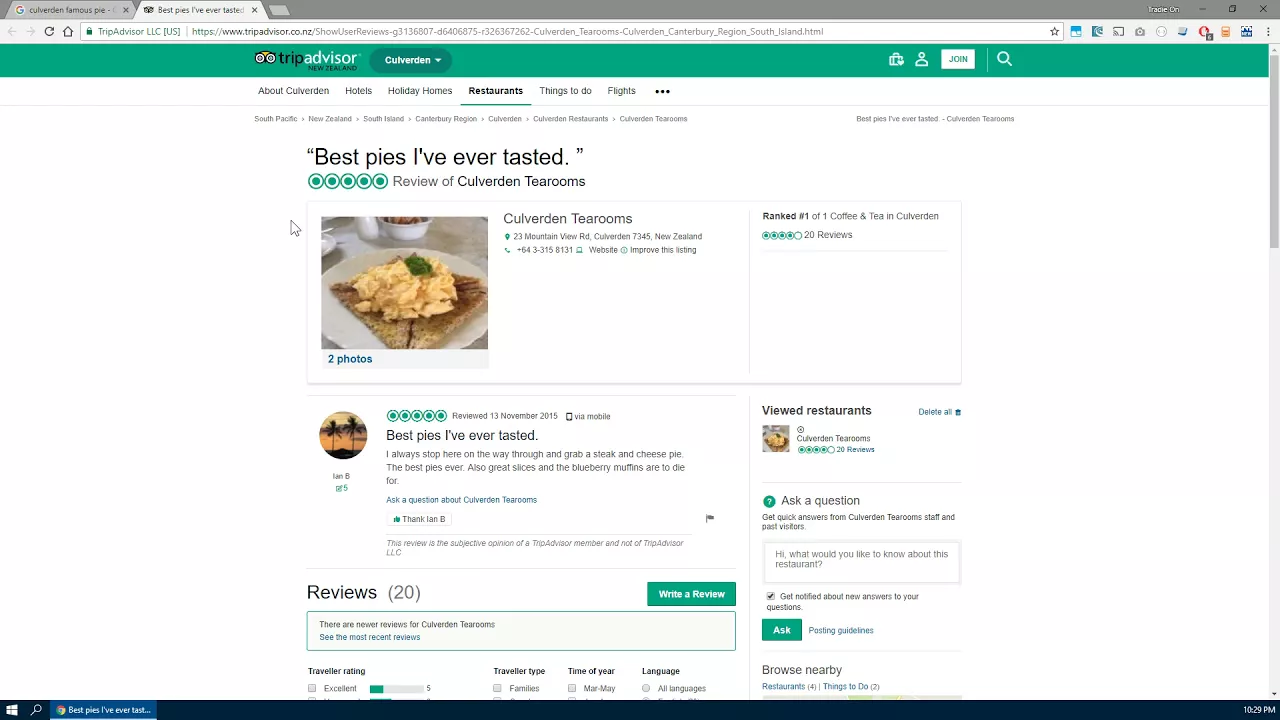Viewport: 1280px width, 720px height.
Task: Click the five-bubble rating on Ian B's review
Action: [417, 416]
